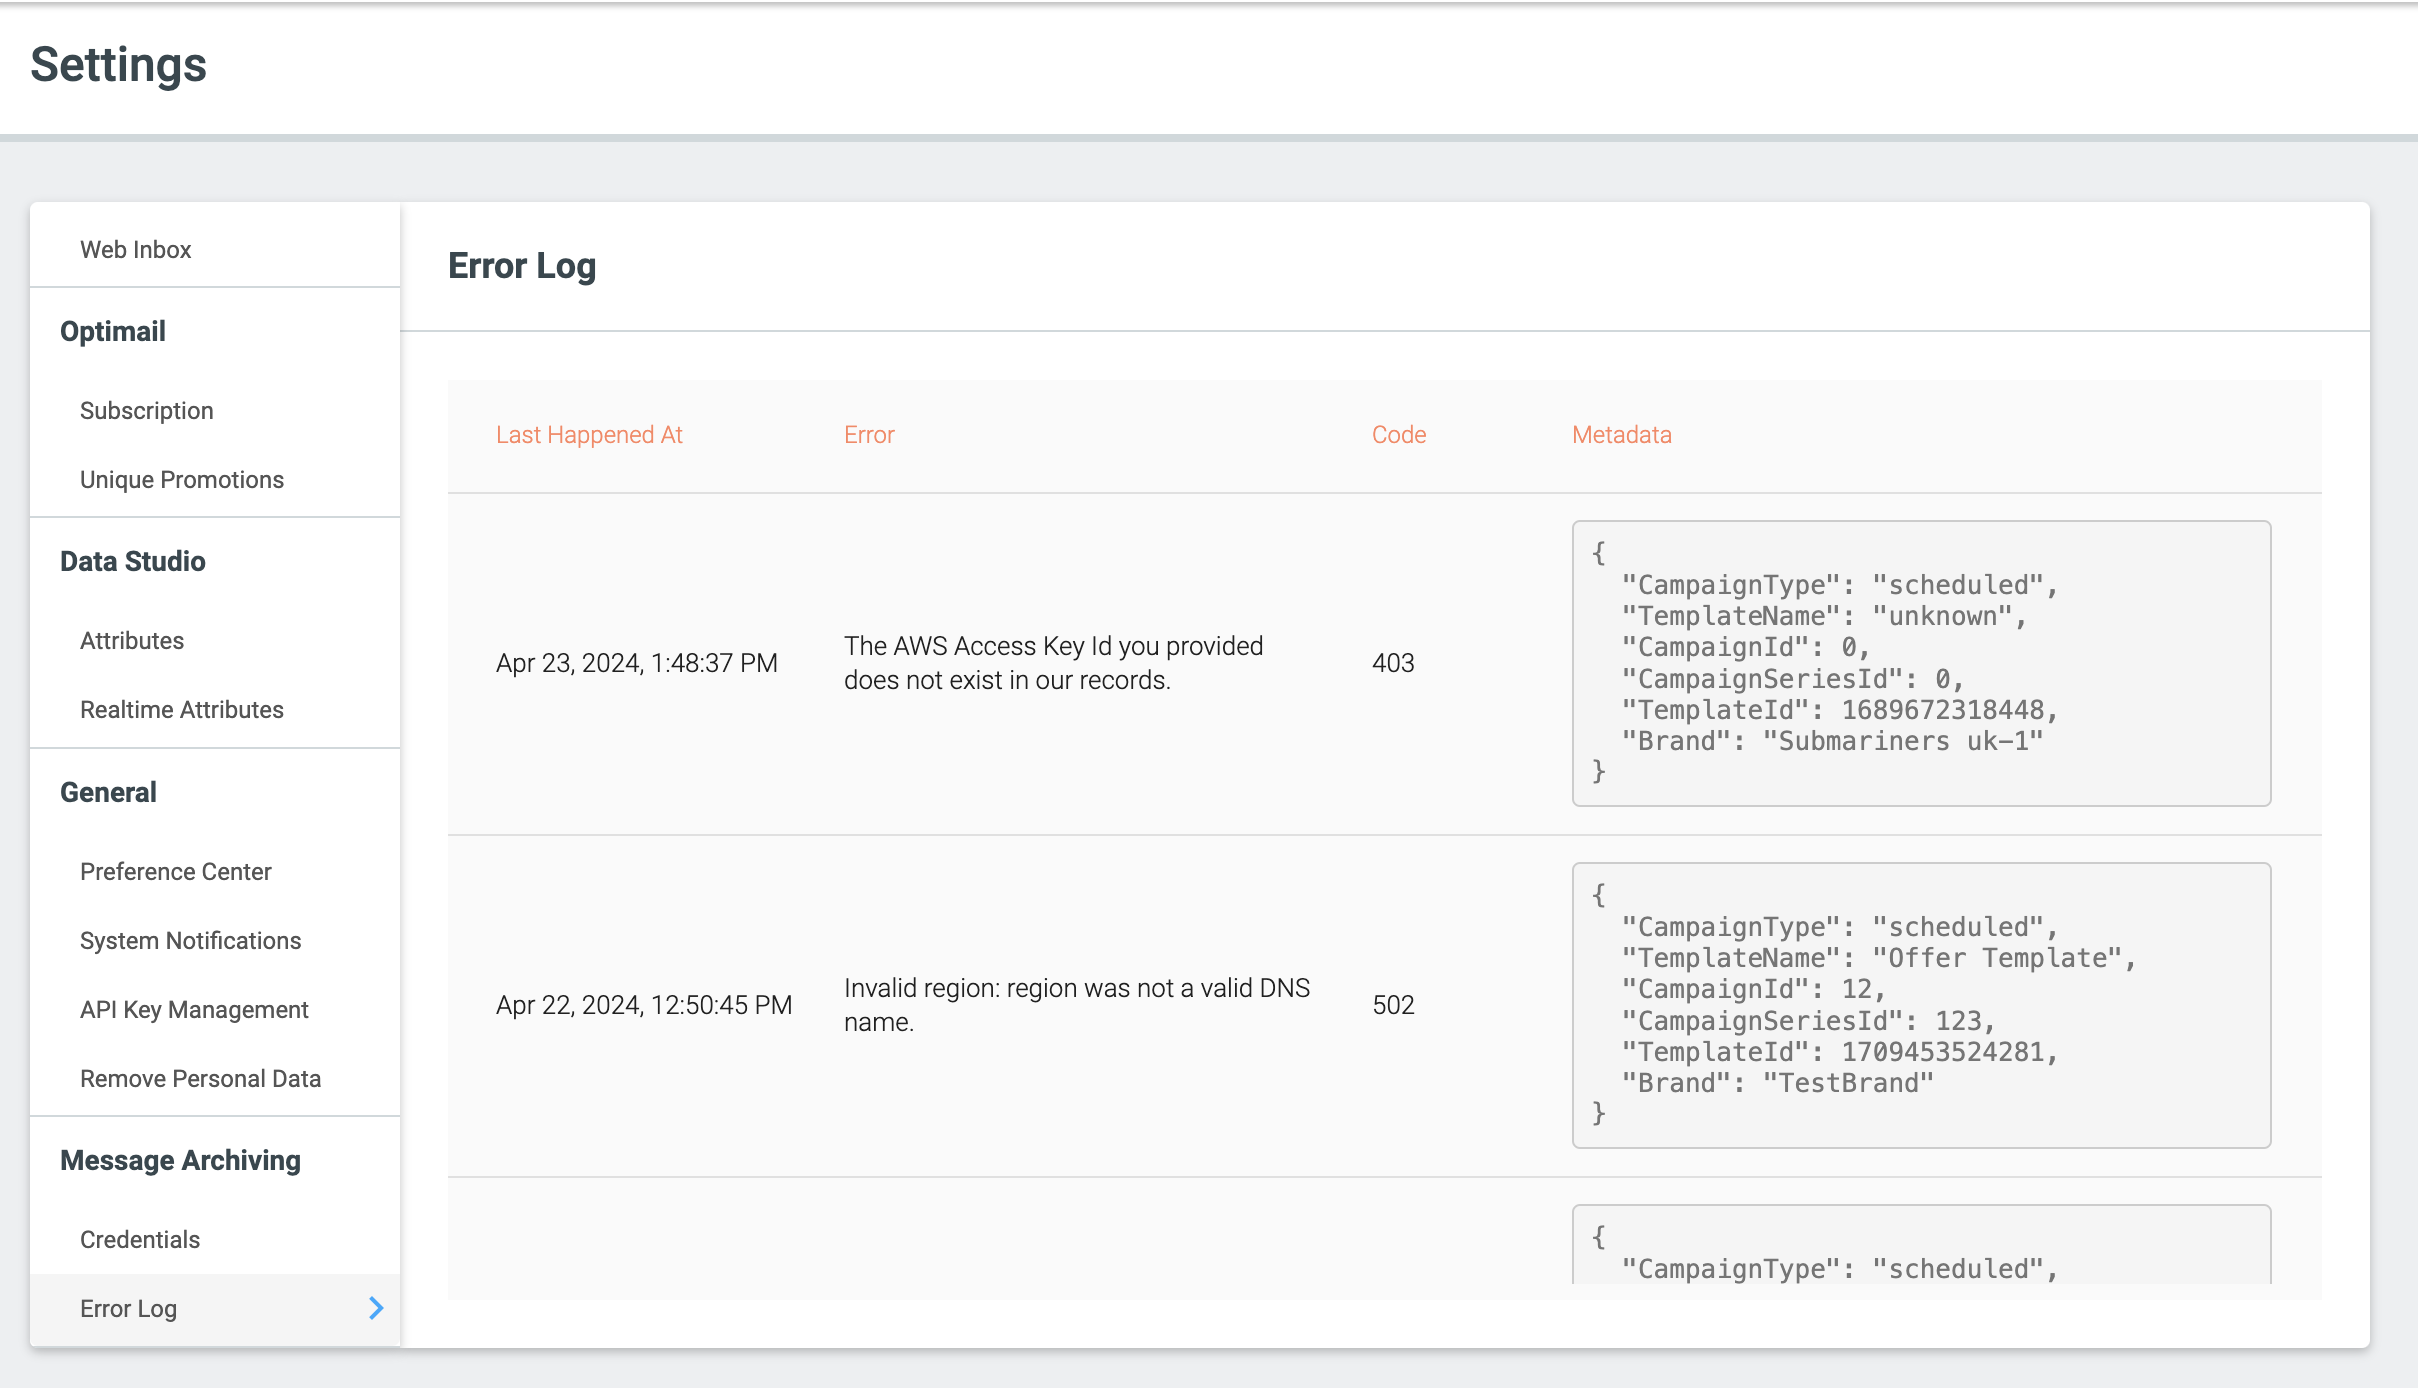Screen dimensions: 2418x1388
Task: Click the Data Studio section heading
Action: pos(132,561)
